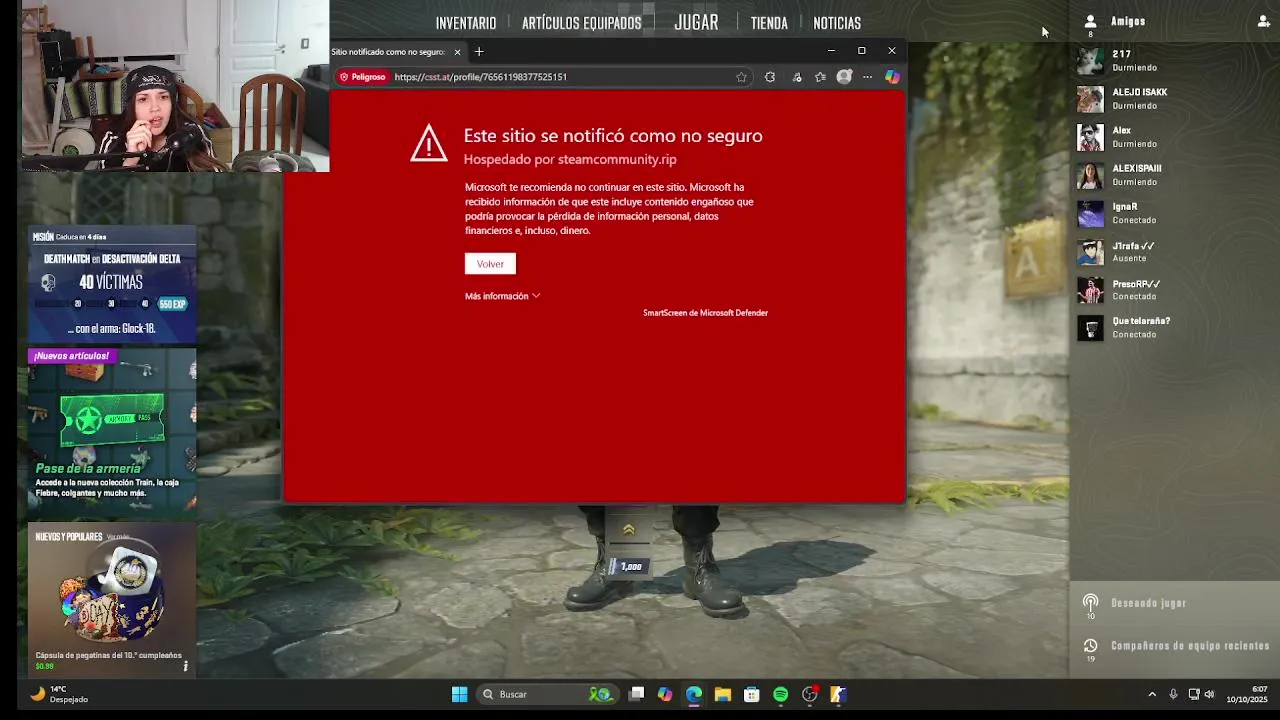Open a new Edge tab
The image size is (1280, 720).
tap(479, 52)
